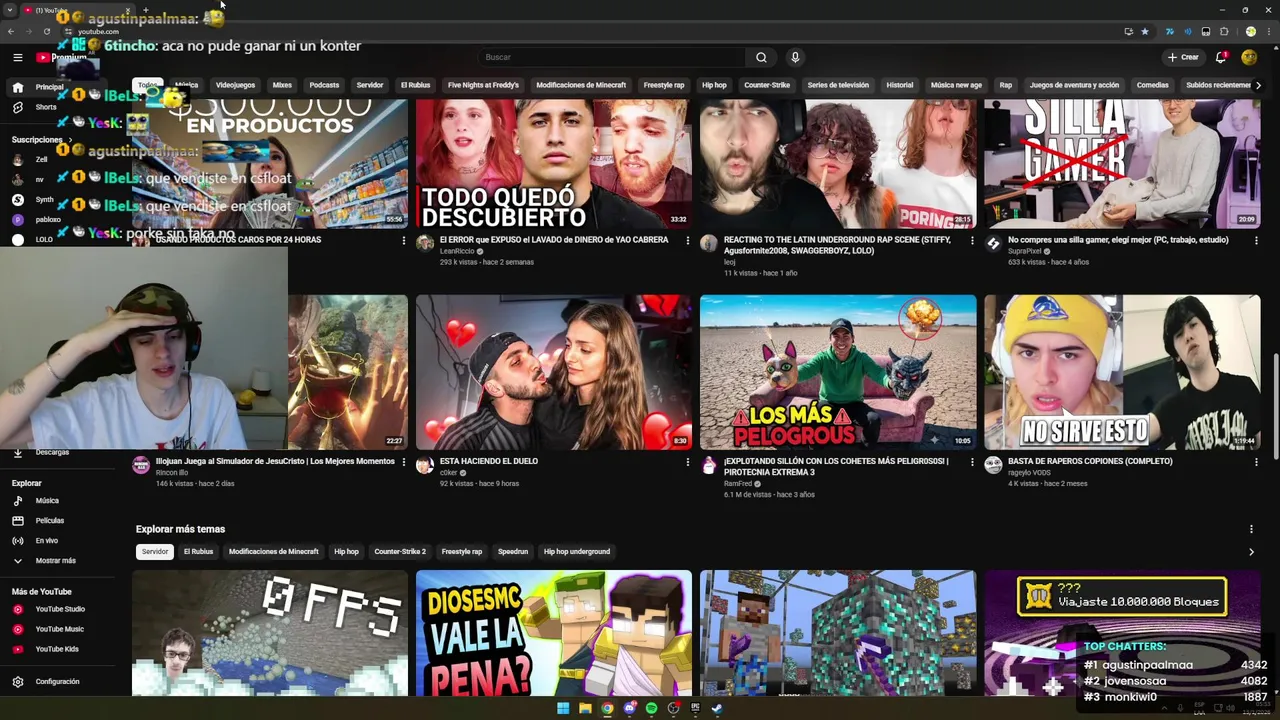Reload the page in browser toolbar
The width and height of the screenshot is (1280, 720).
tap(46, 32)
